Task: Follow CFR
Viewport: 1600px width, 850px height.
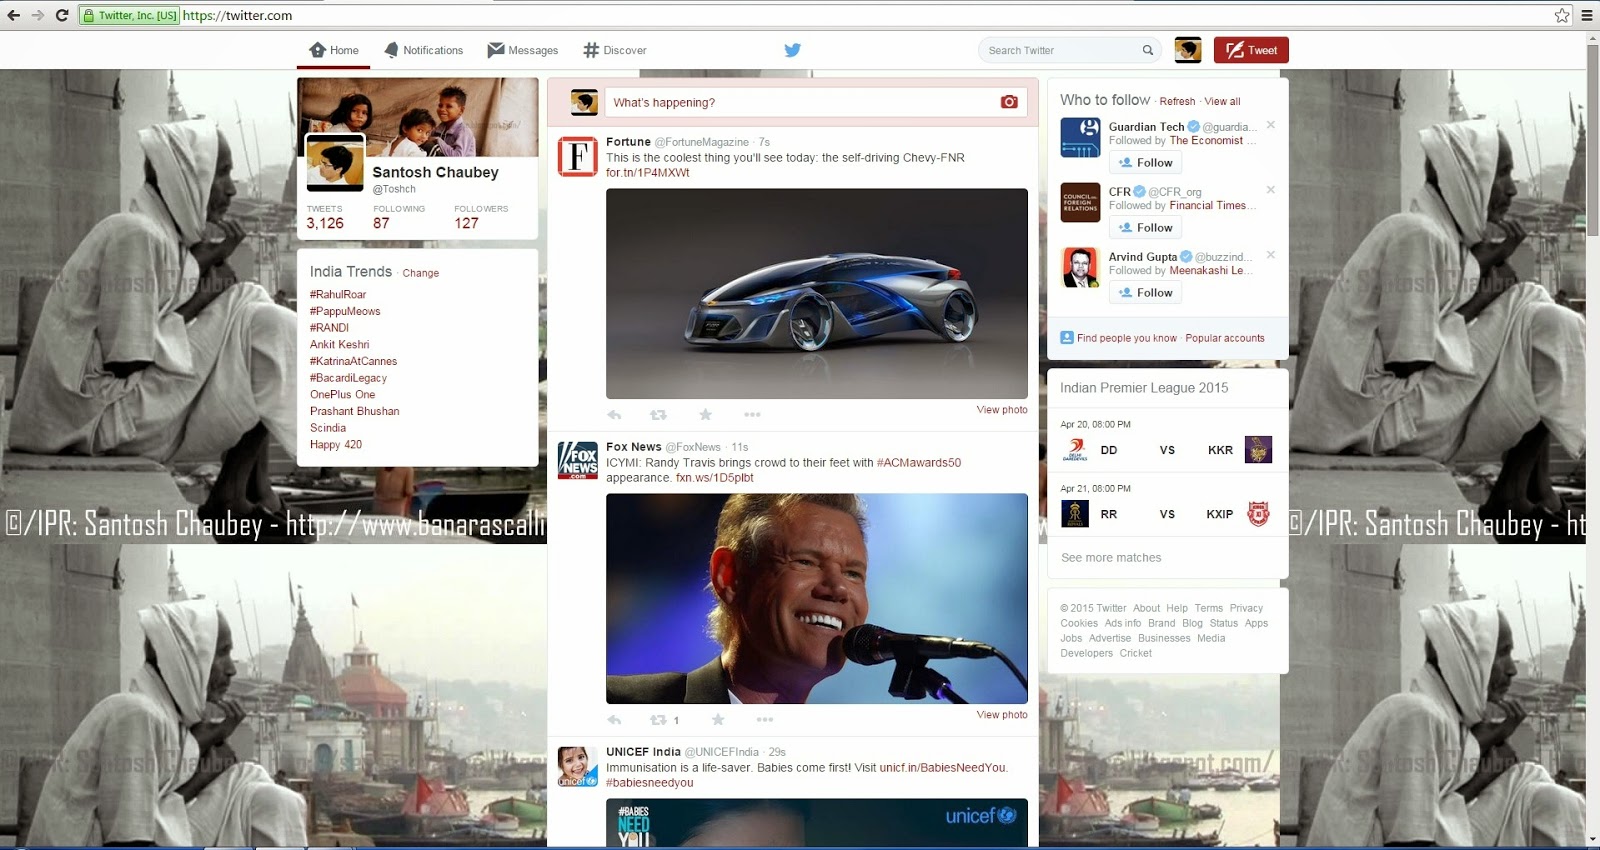Action: pyautogui.click(x=1145, y=228)
